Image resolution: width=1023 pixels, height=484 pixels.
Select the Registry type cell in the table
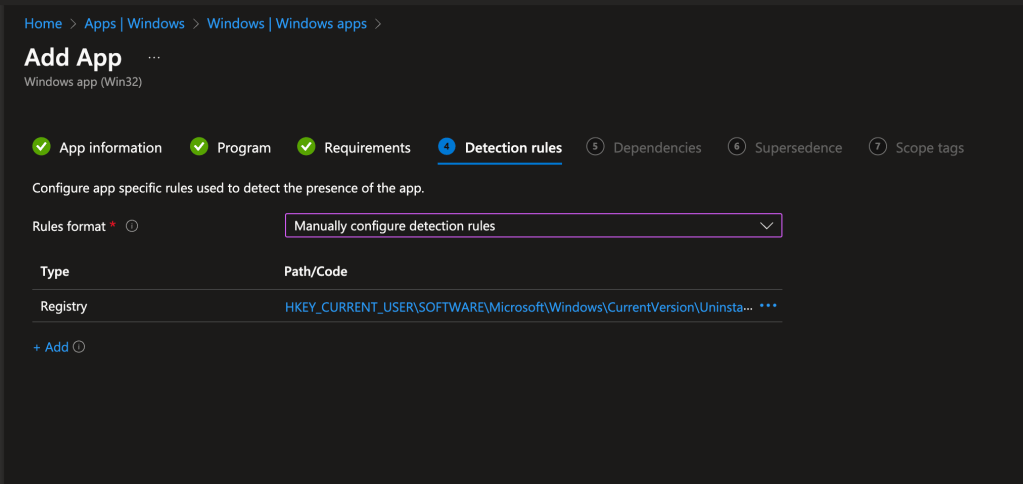point(63,306)
